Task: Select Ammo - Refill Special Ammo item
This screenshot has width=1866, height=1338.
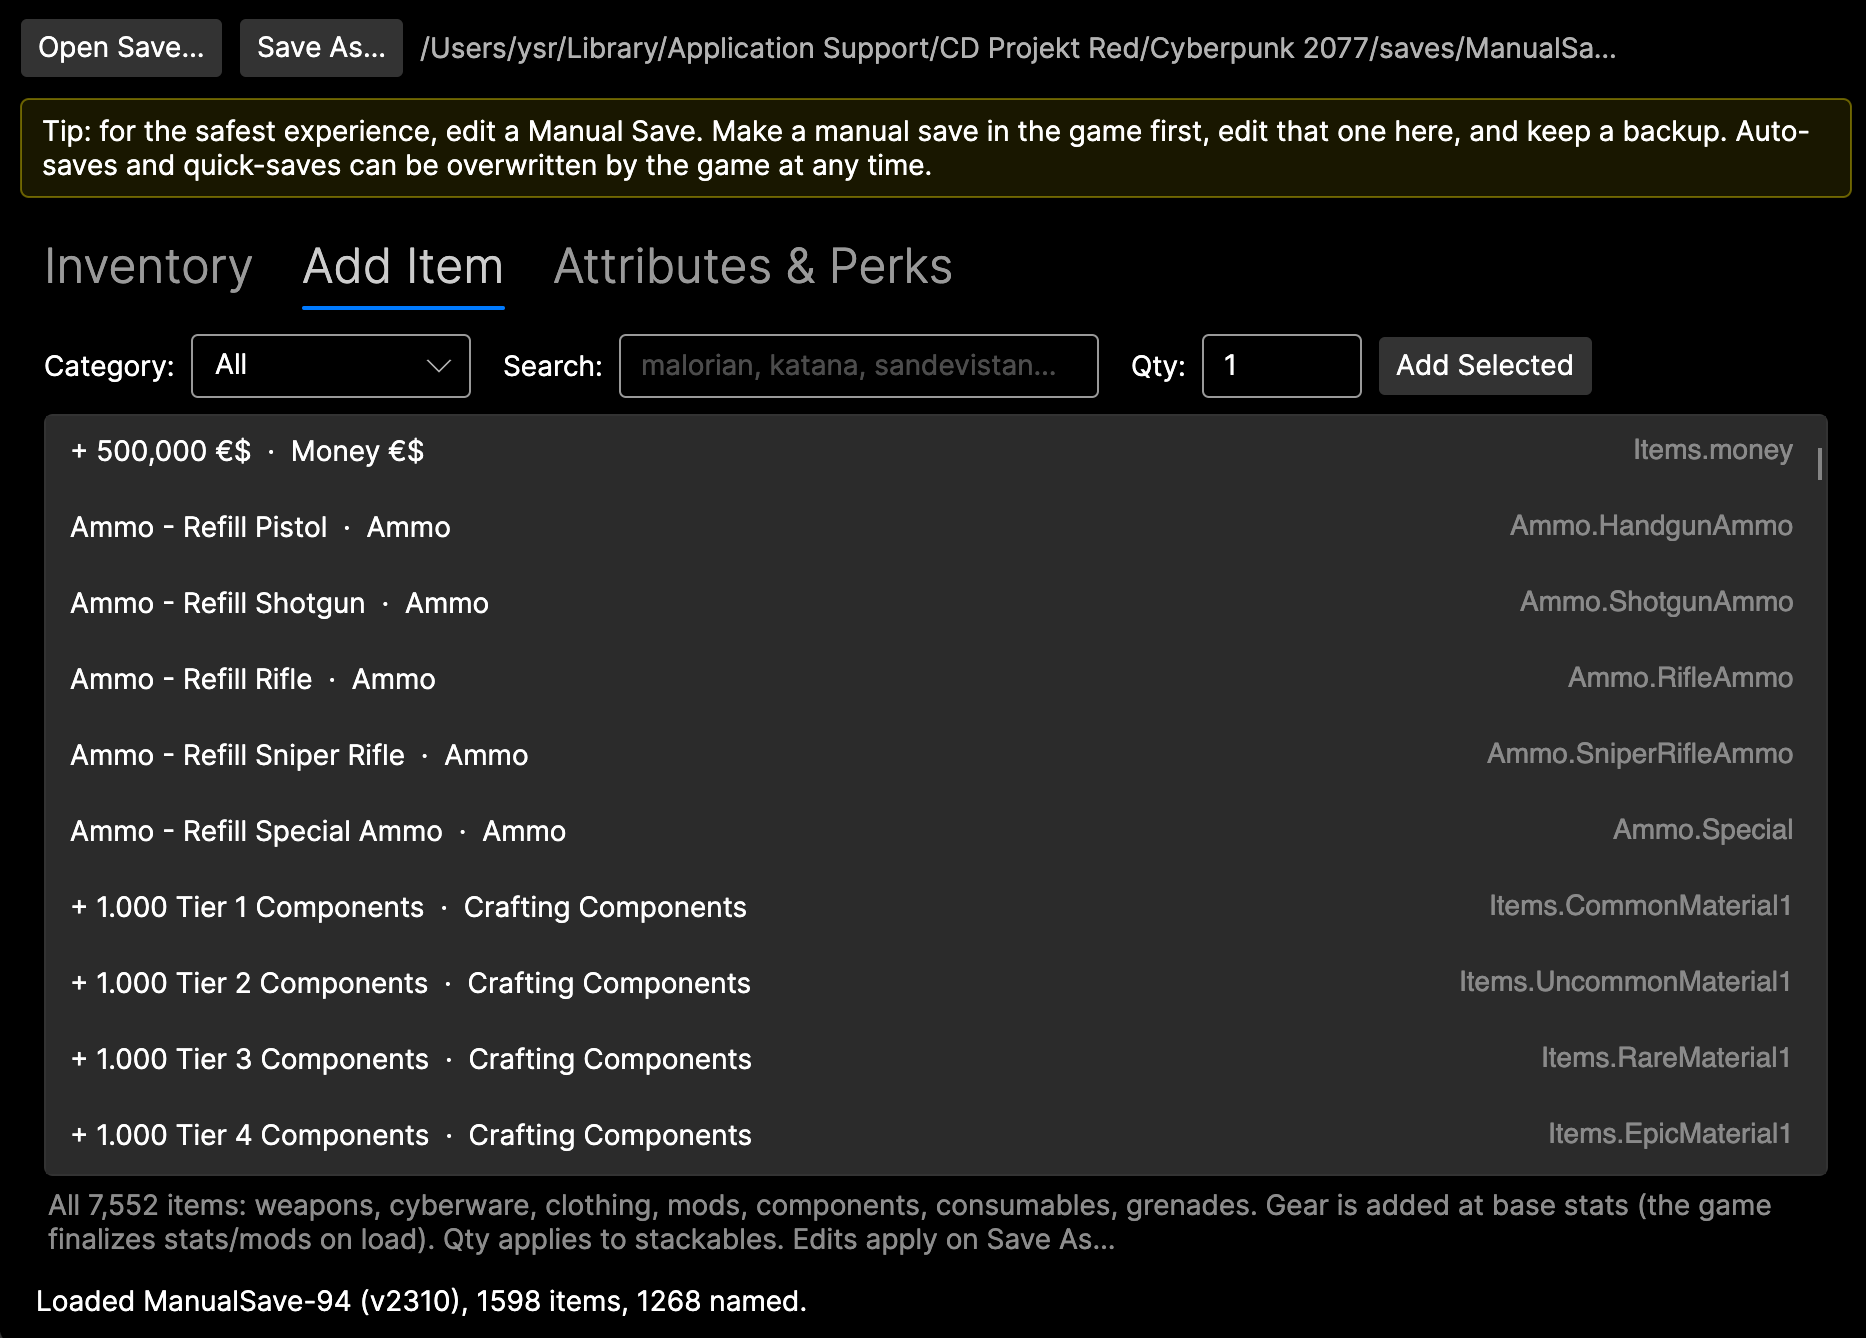Action: (x=936, y=831)
